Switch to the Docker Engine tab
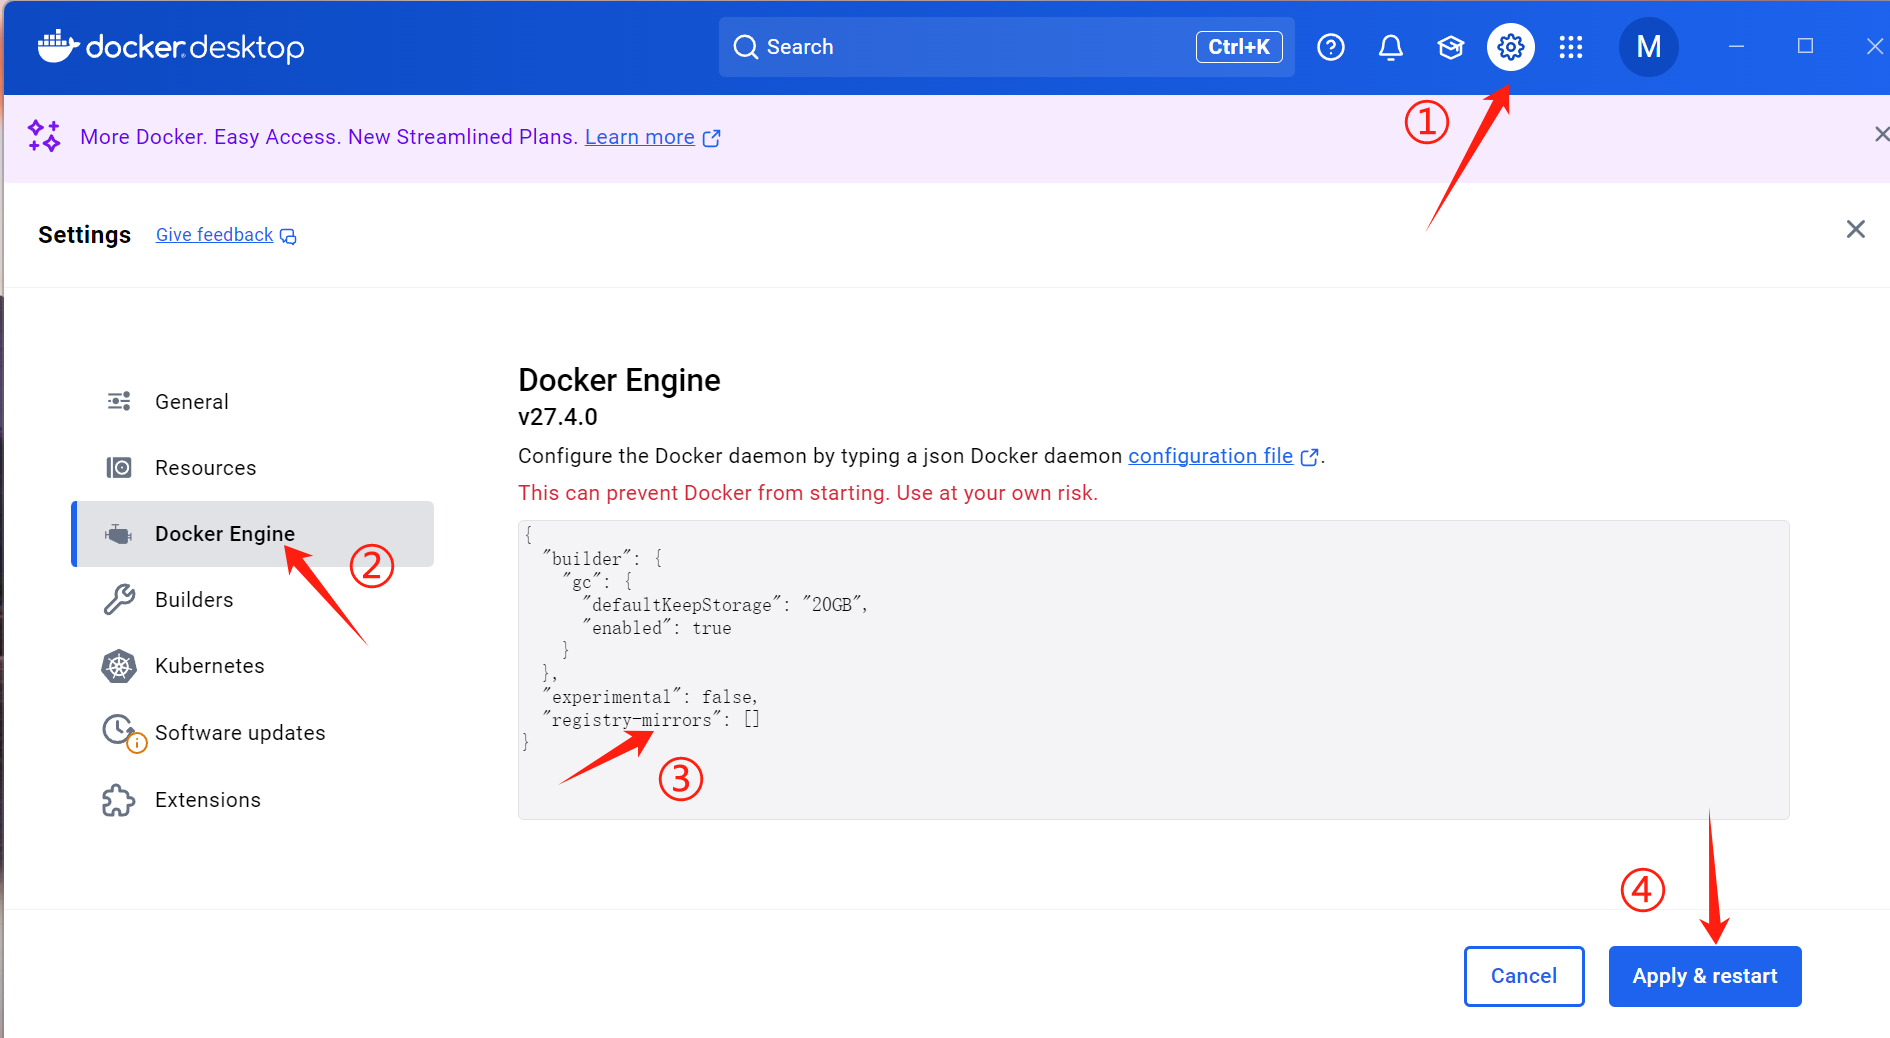1890x1038 pixels. click(225, 533)
